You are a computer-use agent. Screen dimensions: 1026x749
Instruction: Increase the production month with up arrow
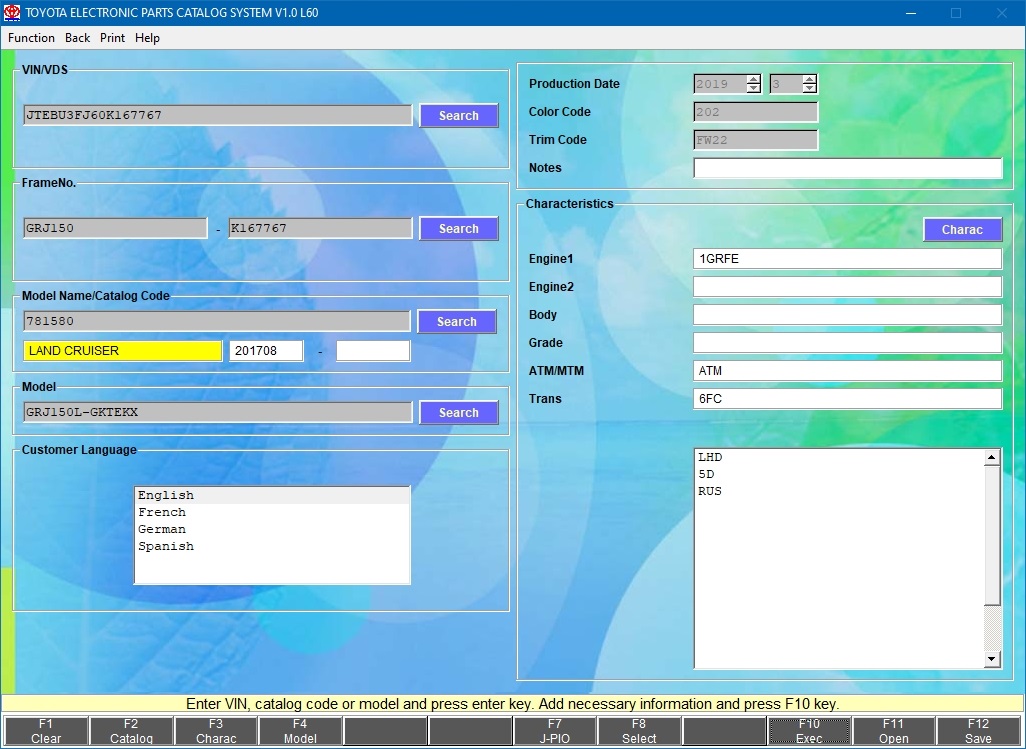point(809,79)
